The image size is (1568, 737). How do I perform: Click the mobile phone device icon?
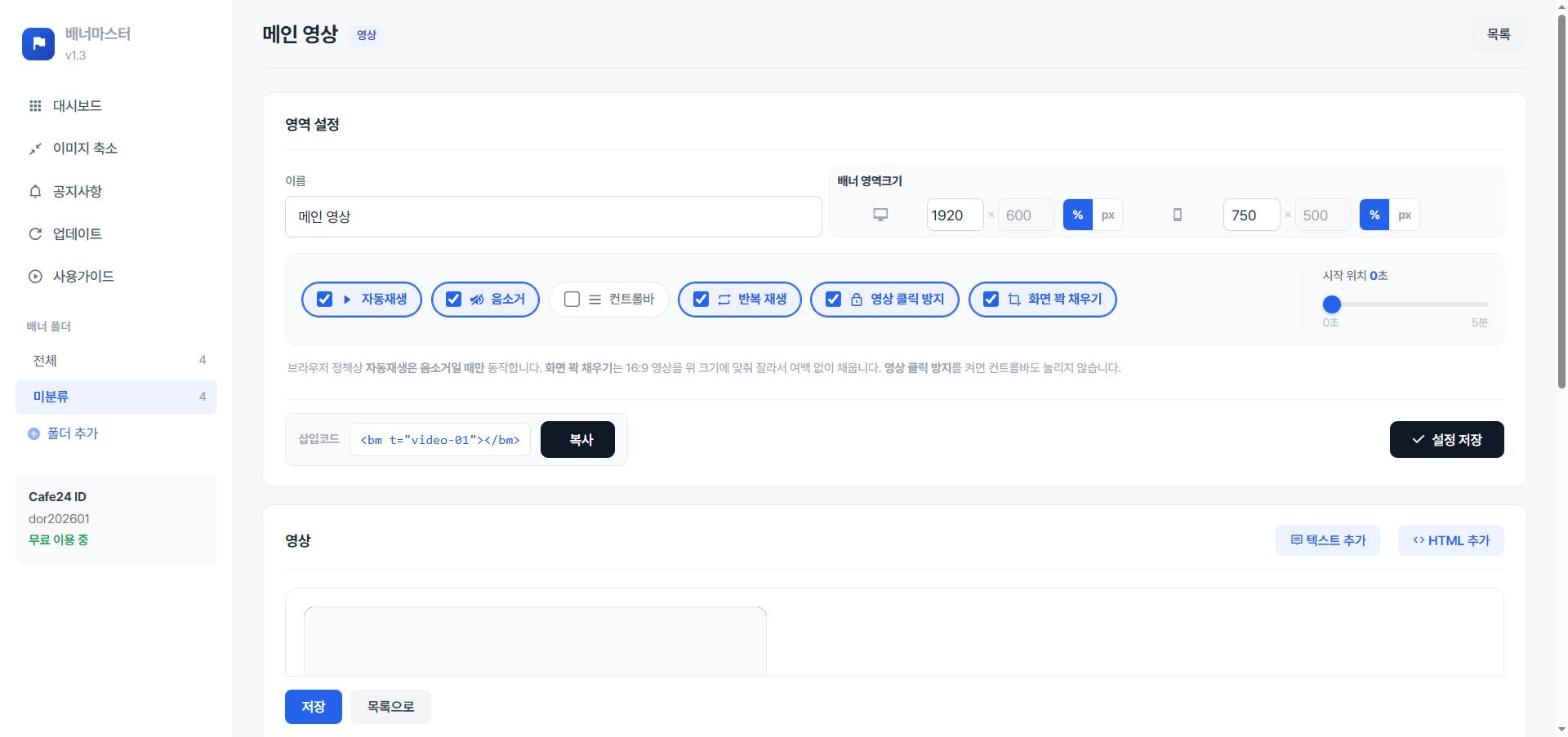1177,215
